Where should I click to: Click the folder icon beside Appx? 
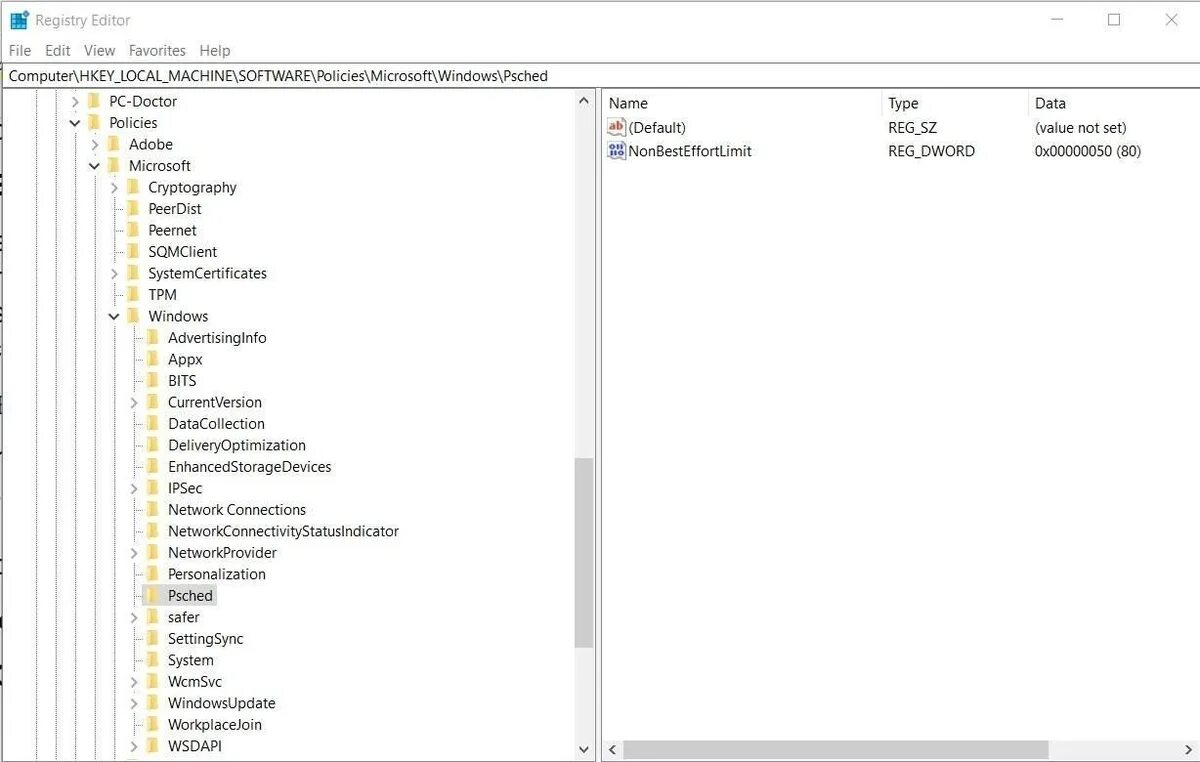[x=153, y=359]
